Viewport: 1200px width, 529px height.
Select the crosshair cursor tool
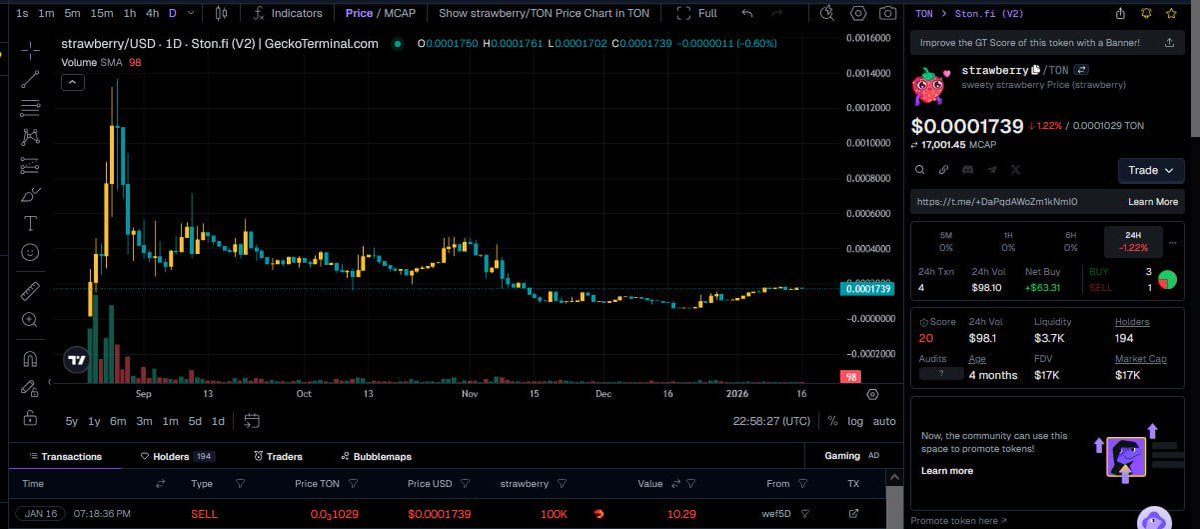[30, 49]
